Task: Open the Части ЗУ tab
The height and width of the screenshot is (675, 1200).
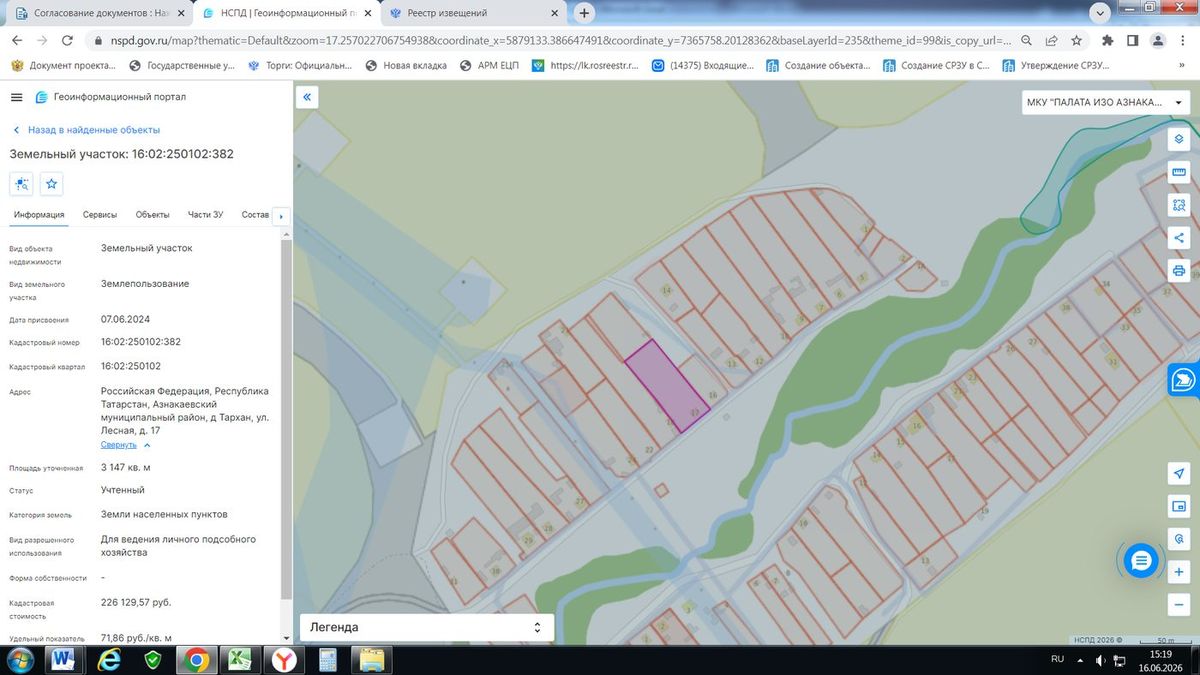Action: point(205,215)
